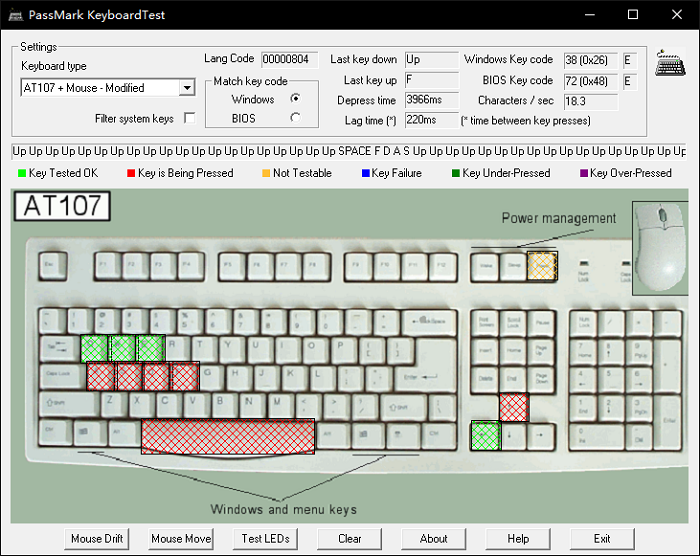
Task: Open Help
Action: click(x=518, y=539)
